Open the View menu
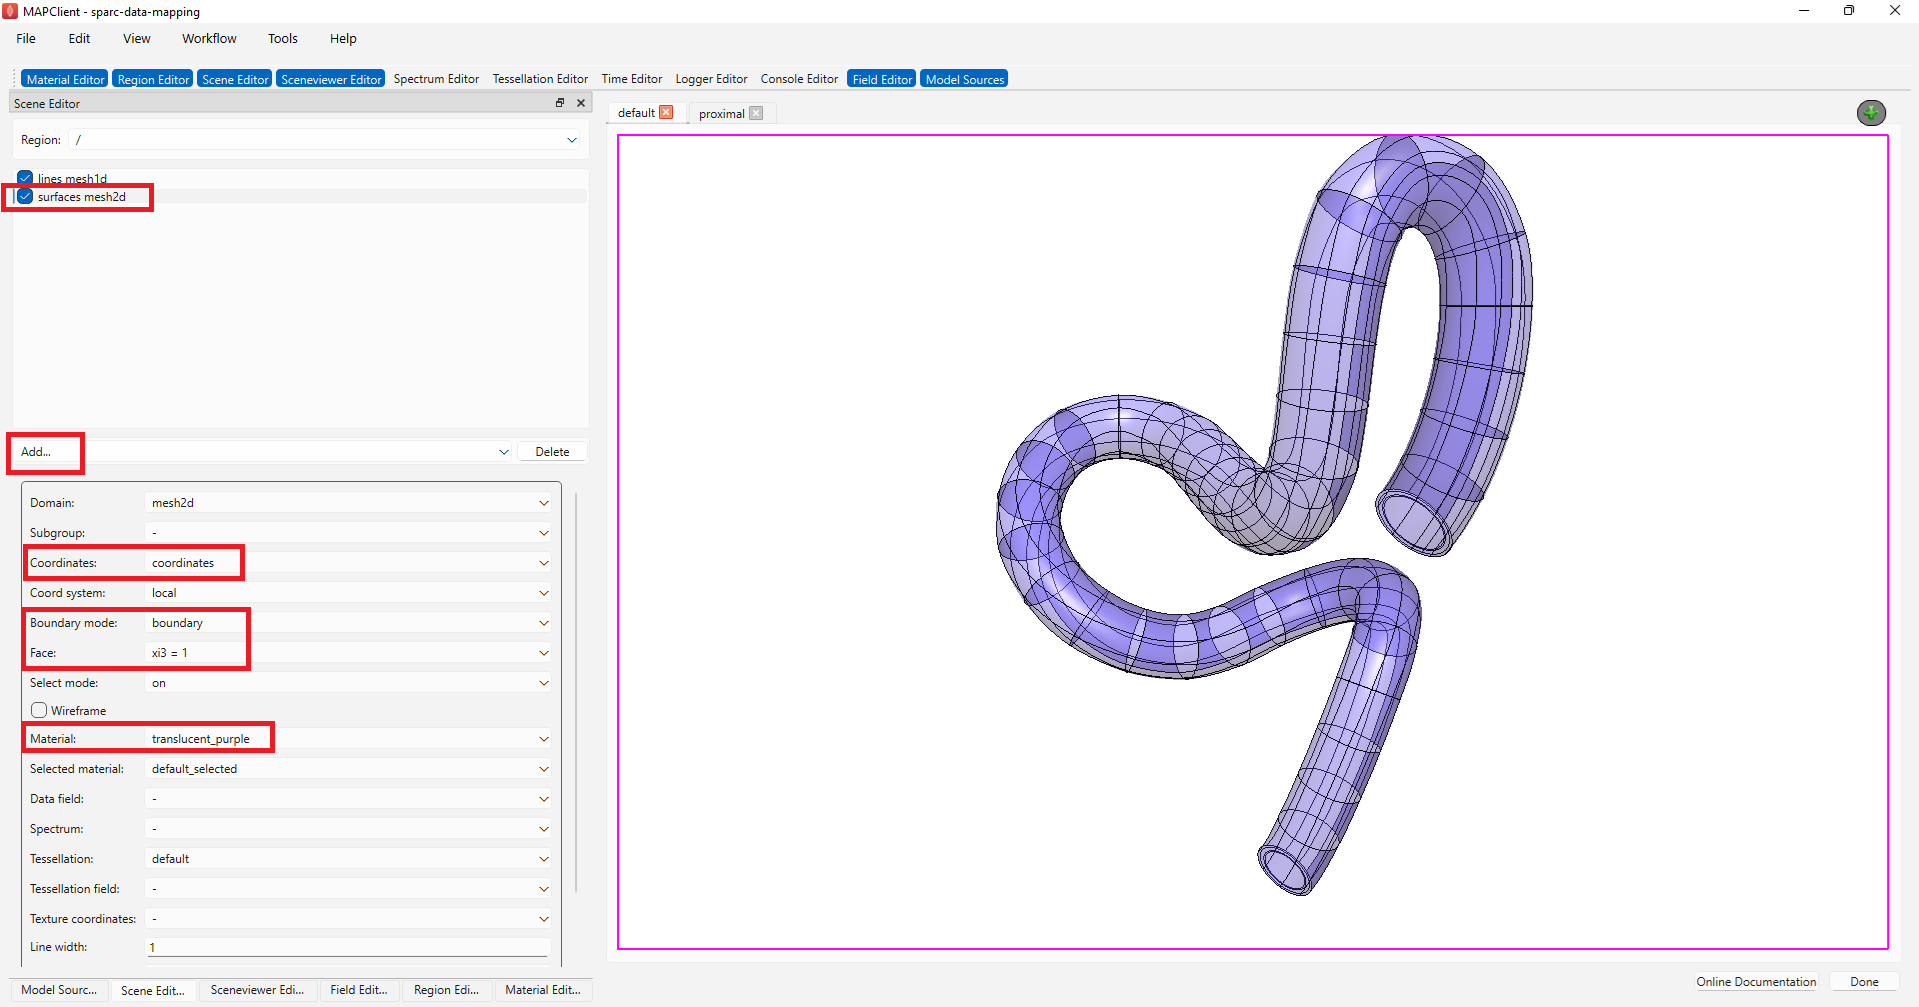Viewport: 1919px width, 1007px height. (x=137, y=38)
